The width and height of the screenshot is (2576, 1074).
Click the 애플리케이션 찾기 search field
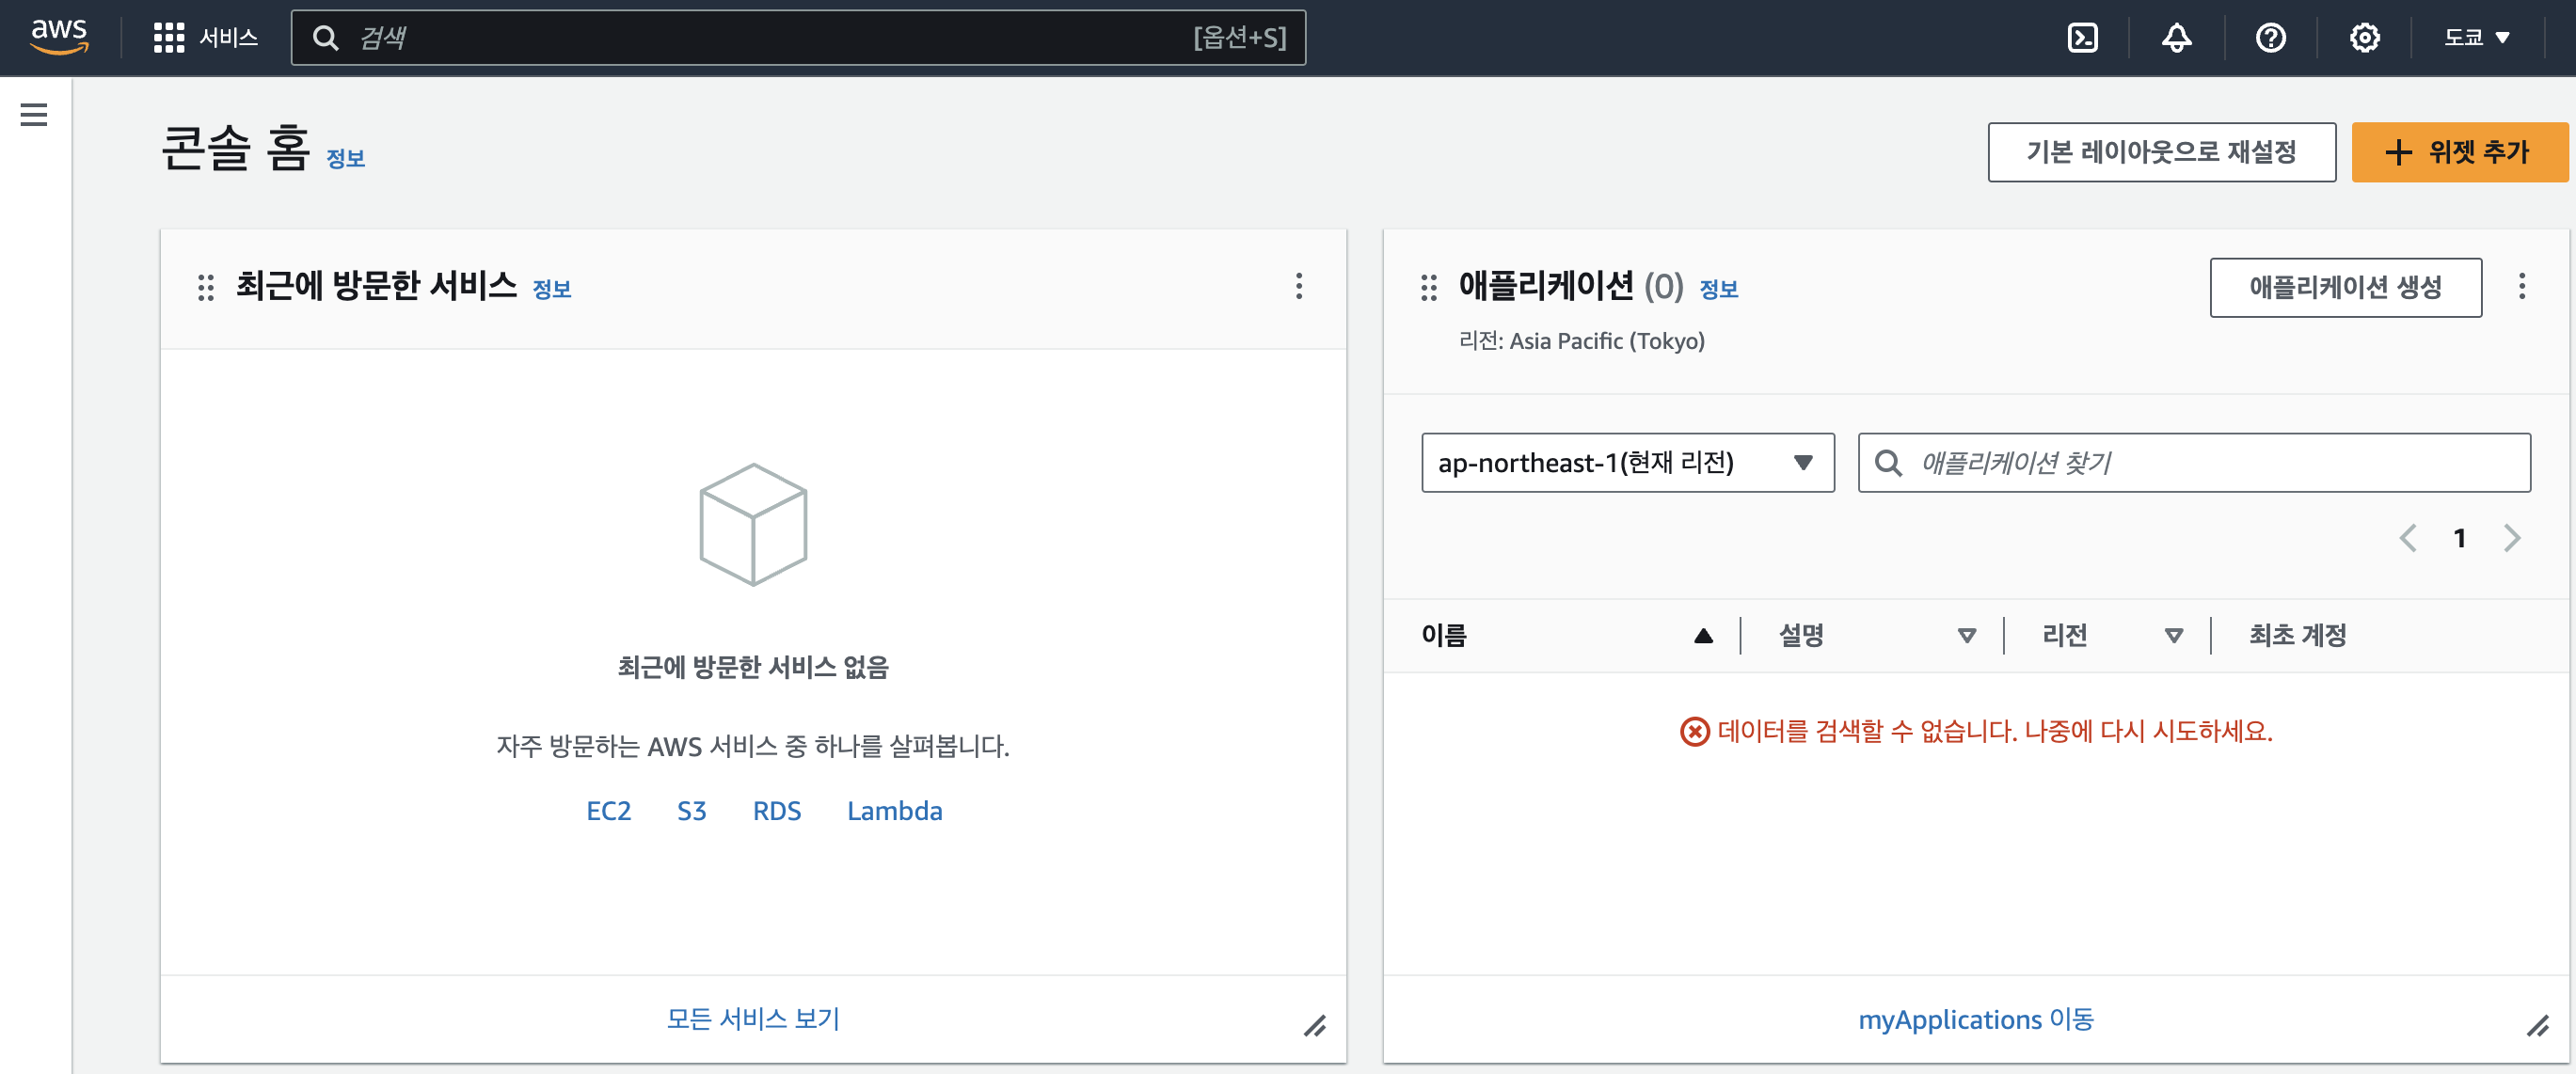[x=2210, y=463]
